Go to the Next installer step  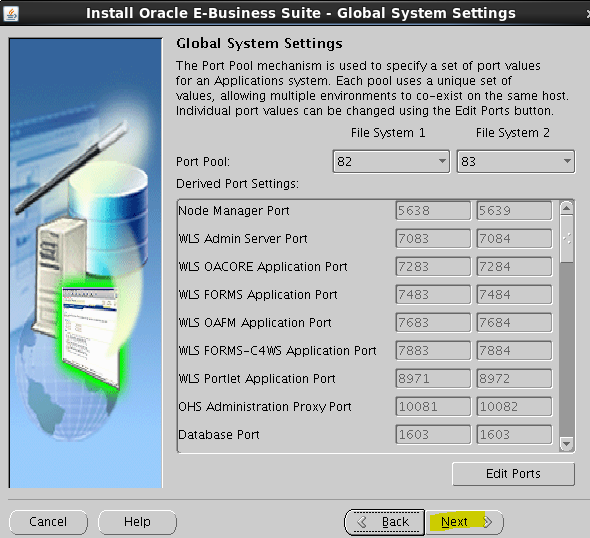(x=465, y=522)
